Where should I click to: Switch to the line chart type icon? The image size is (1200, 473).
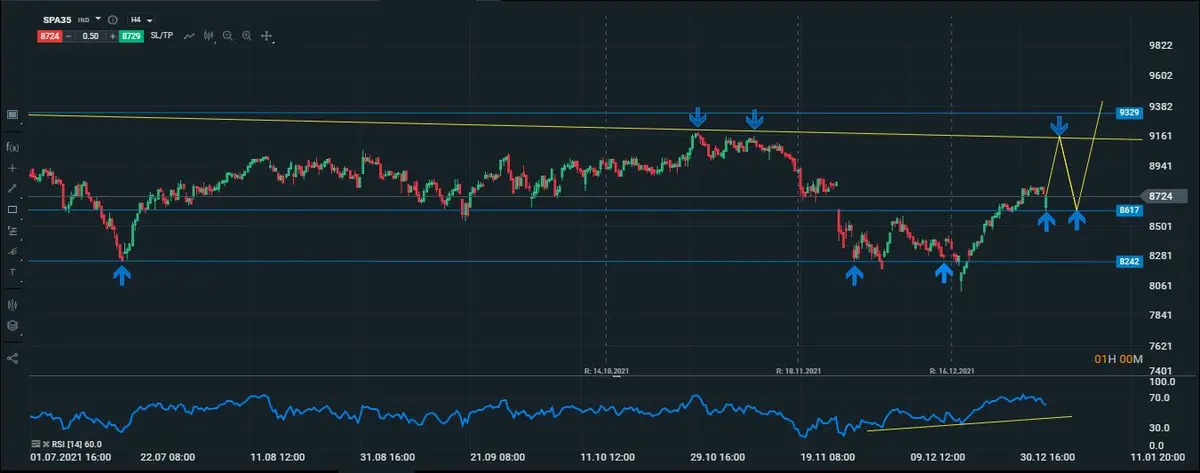coord(187,36)
